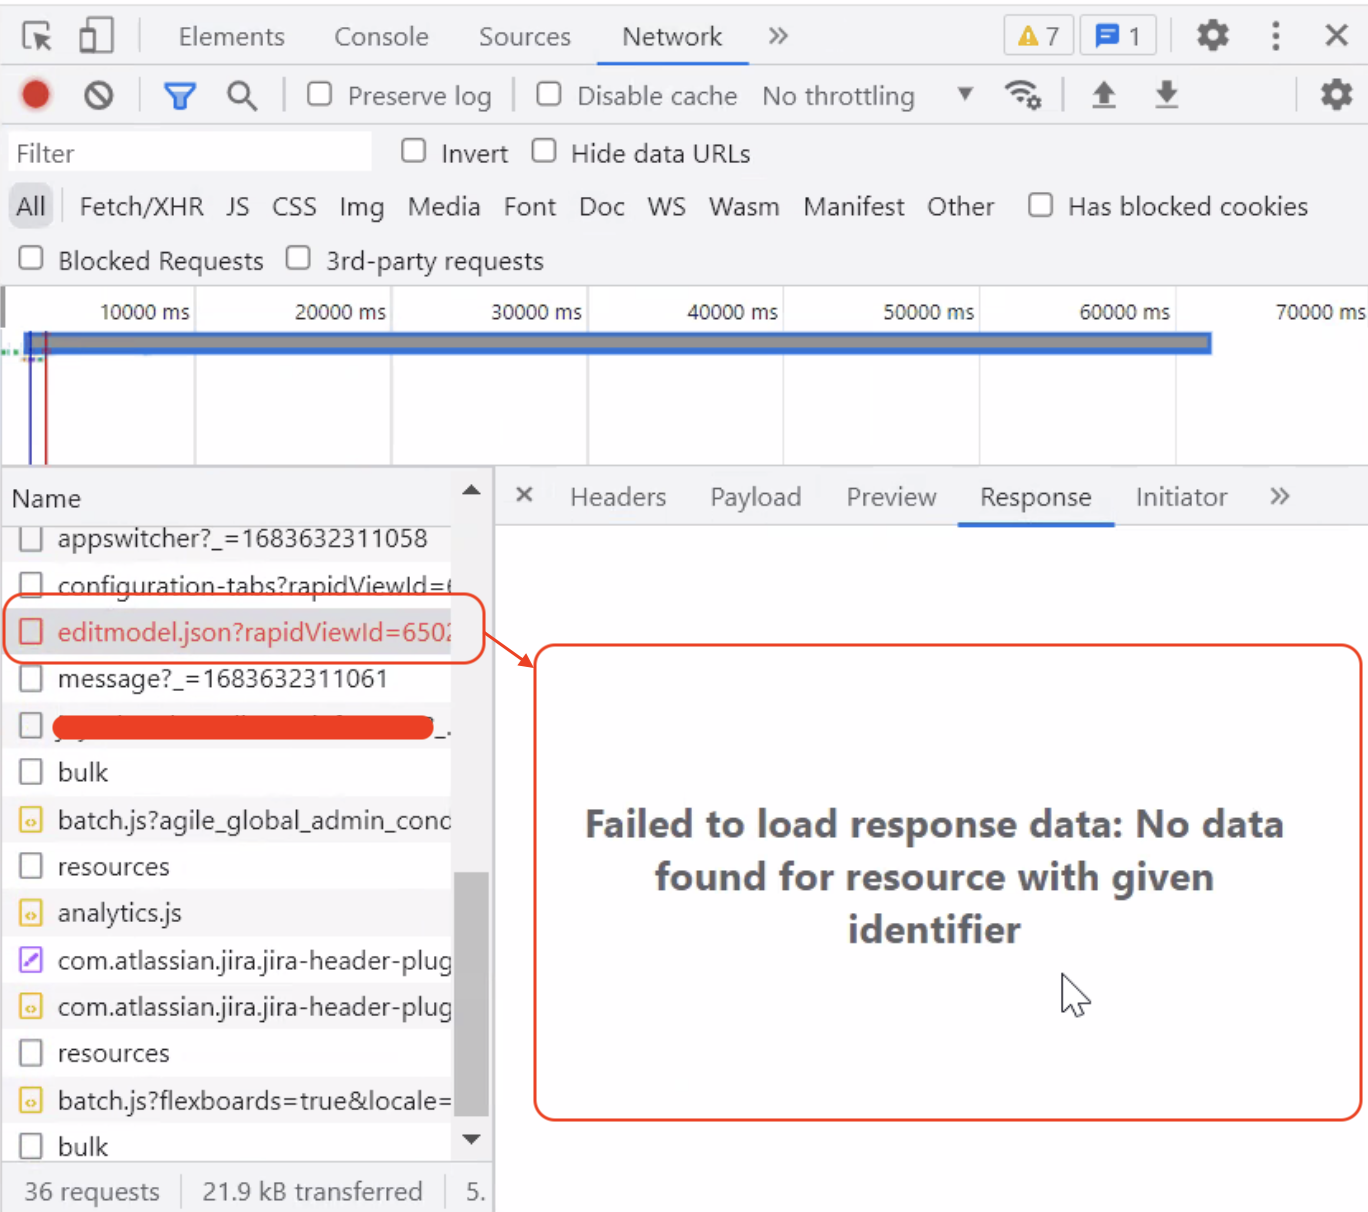The image size is (1368, 1212).
Task: Switch to the Console tab
Action: [381, 37]
